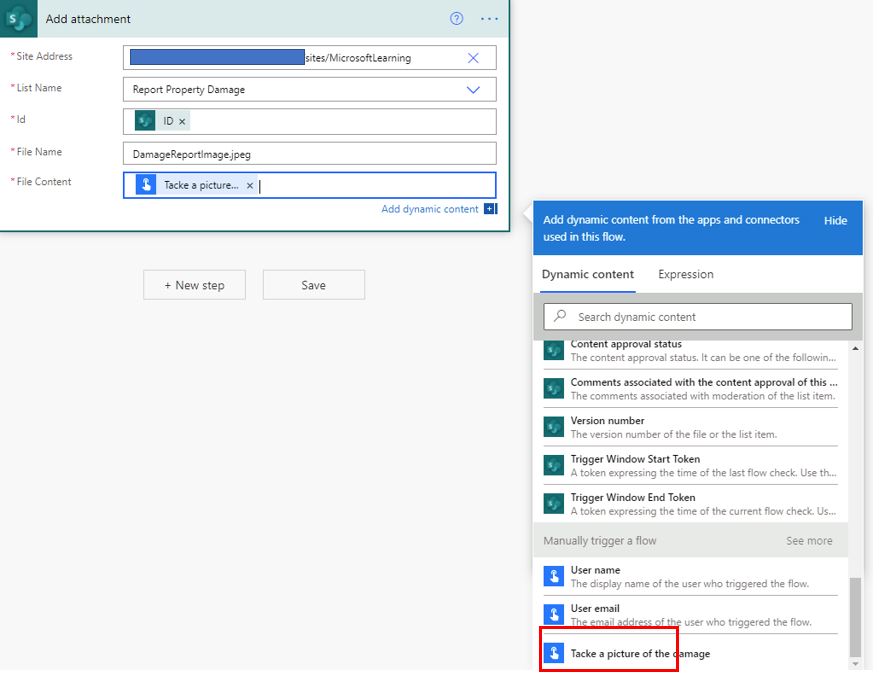Click See more for Manually trigger a flow
Screen dimensions: 879x681
pos(809,540)
